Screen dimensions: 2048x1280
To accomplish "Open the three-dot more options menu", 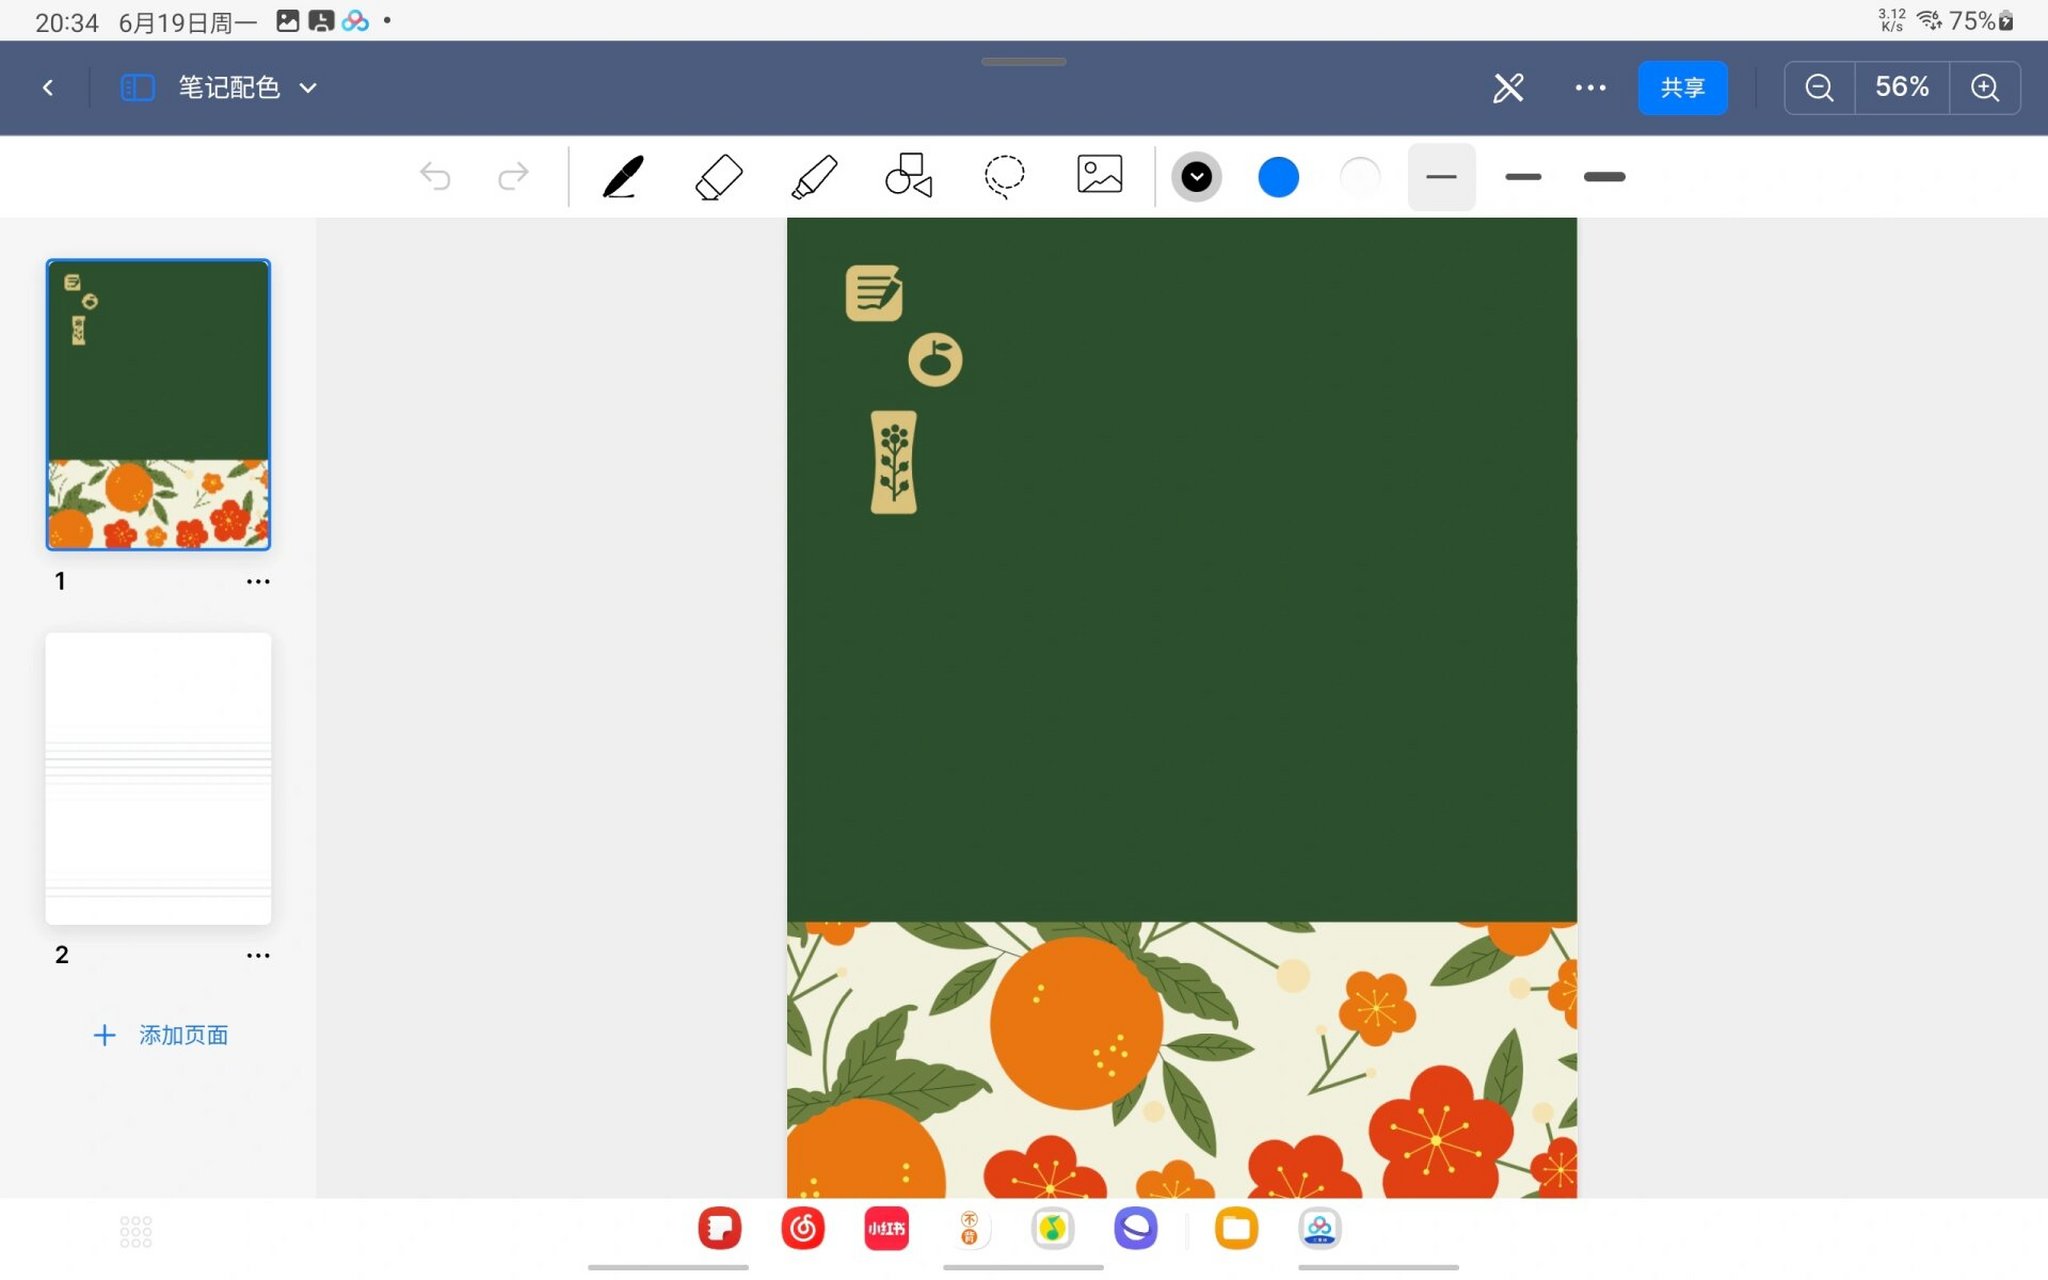I will point(1590,88).
